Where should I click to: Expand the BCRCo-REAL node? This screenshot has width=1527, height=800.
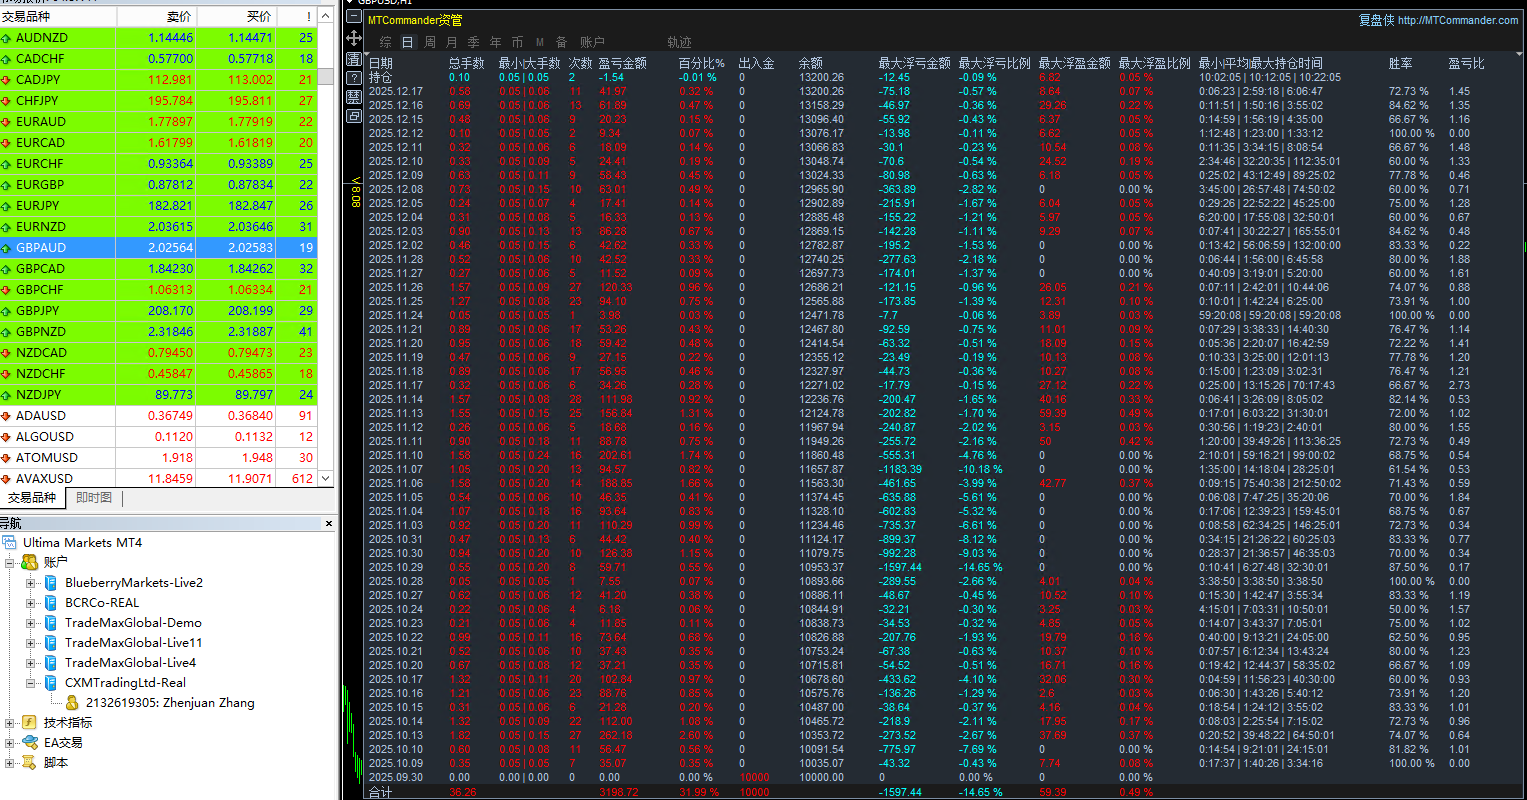pyautogui.click(x=30, y=603)
